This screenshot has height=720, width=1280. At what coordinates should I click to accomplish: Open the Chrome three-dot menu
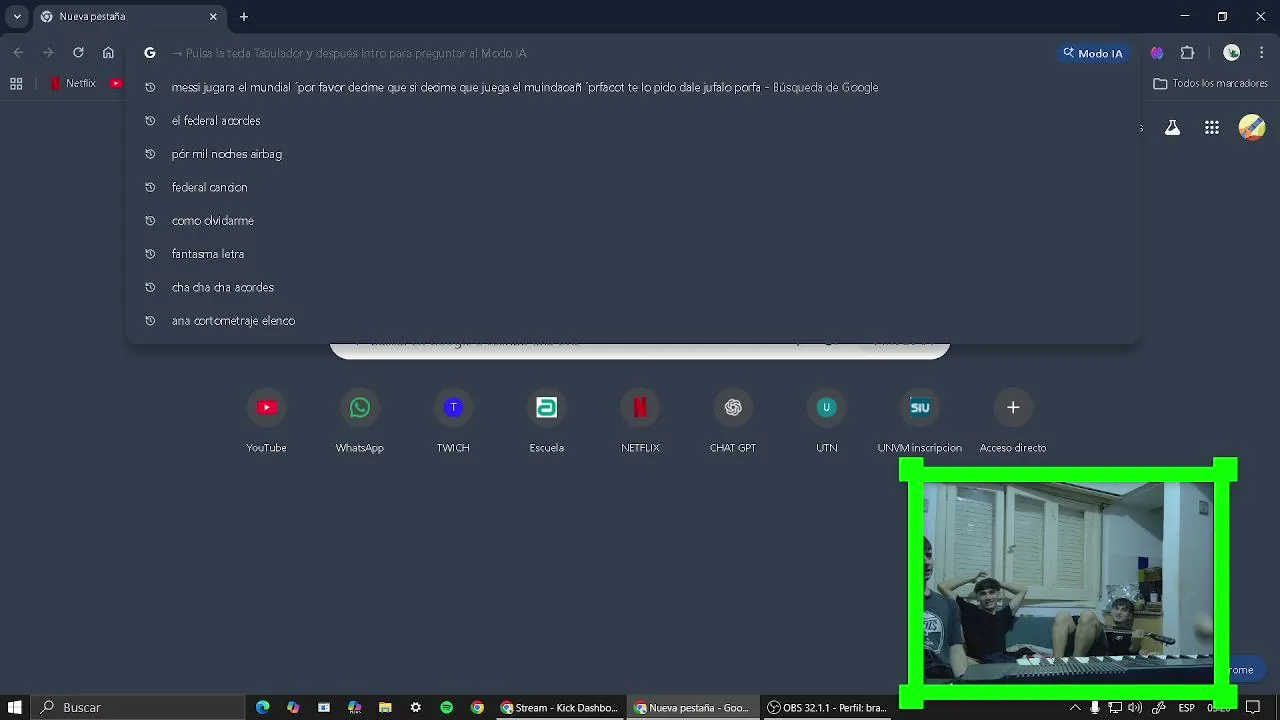point(1263,53)
